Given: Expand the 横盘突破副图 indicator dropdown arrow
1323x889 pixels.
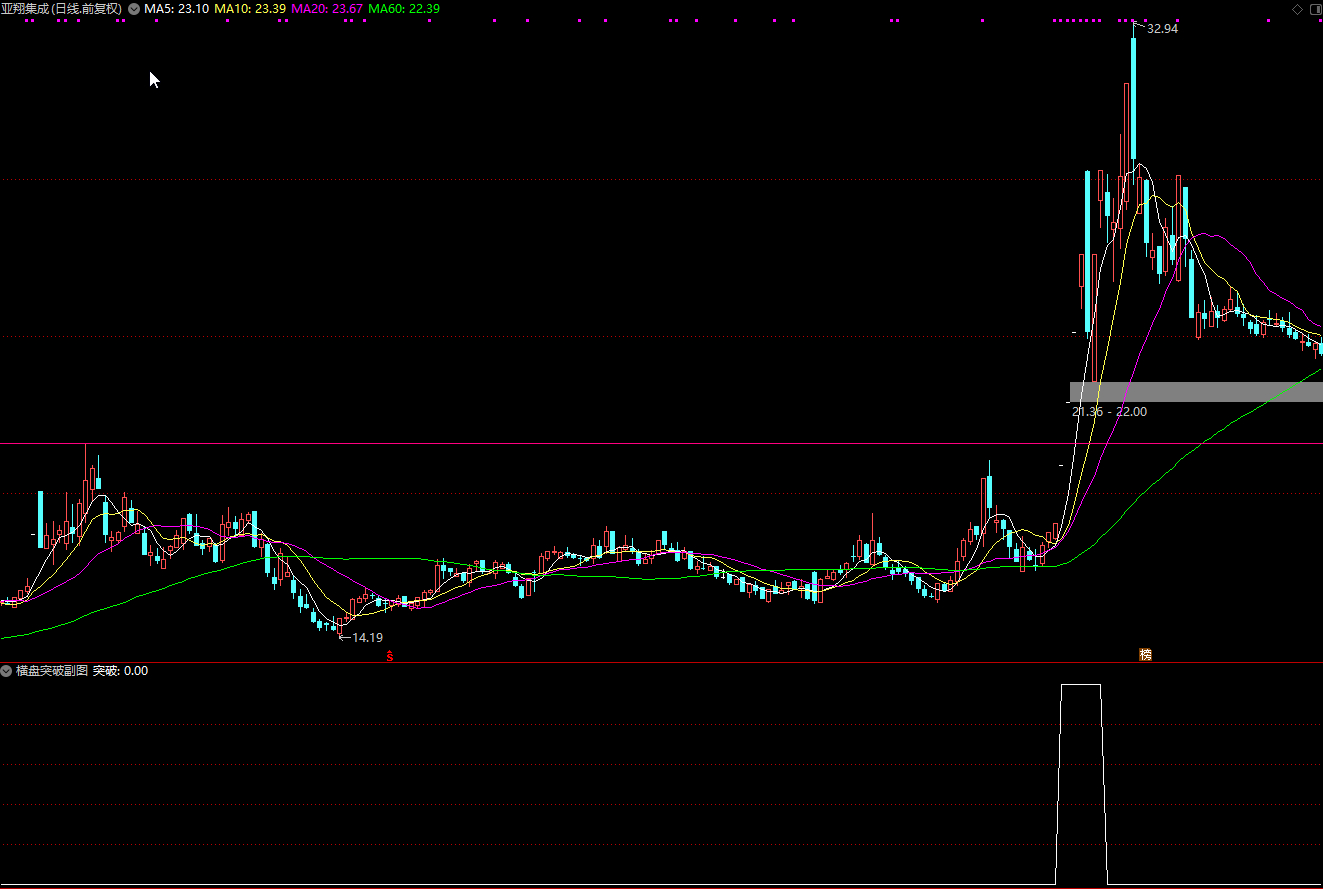Looking at the screenshot, I should (x=7, y=671).
